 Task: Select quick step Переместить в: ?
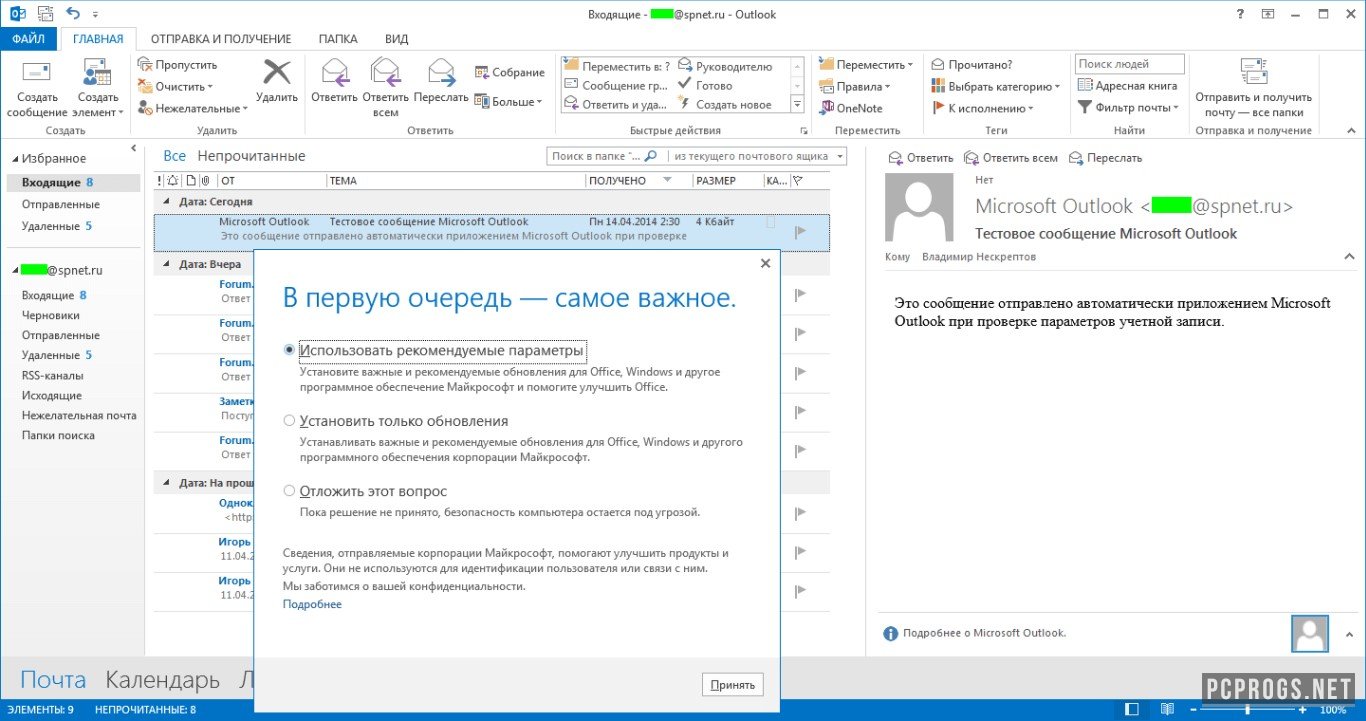617,66
